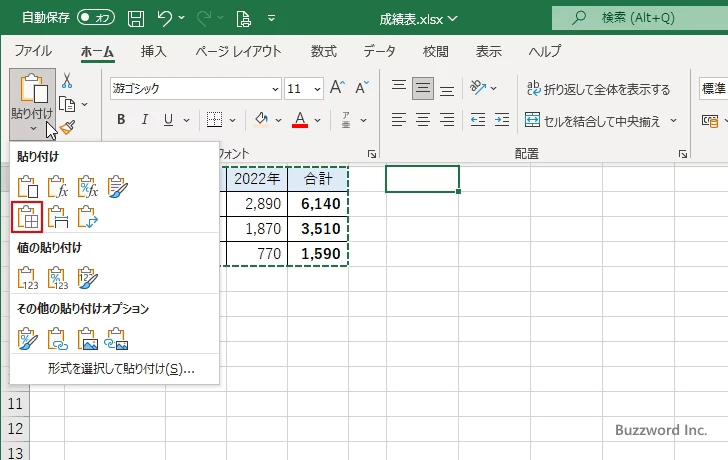This screenshot has height=460, width=728.
Task: Click the Cut scissors icon
Action: (x=67, y=81)
